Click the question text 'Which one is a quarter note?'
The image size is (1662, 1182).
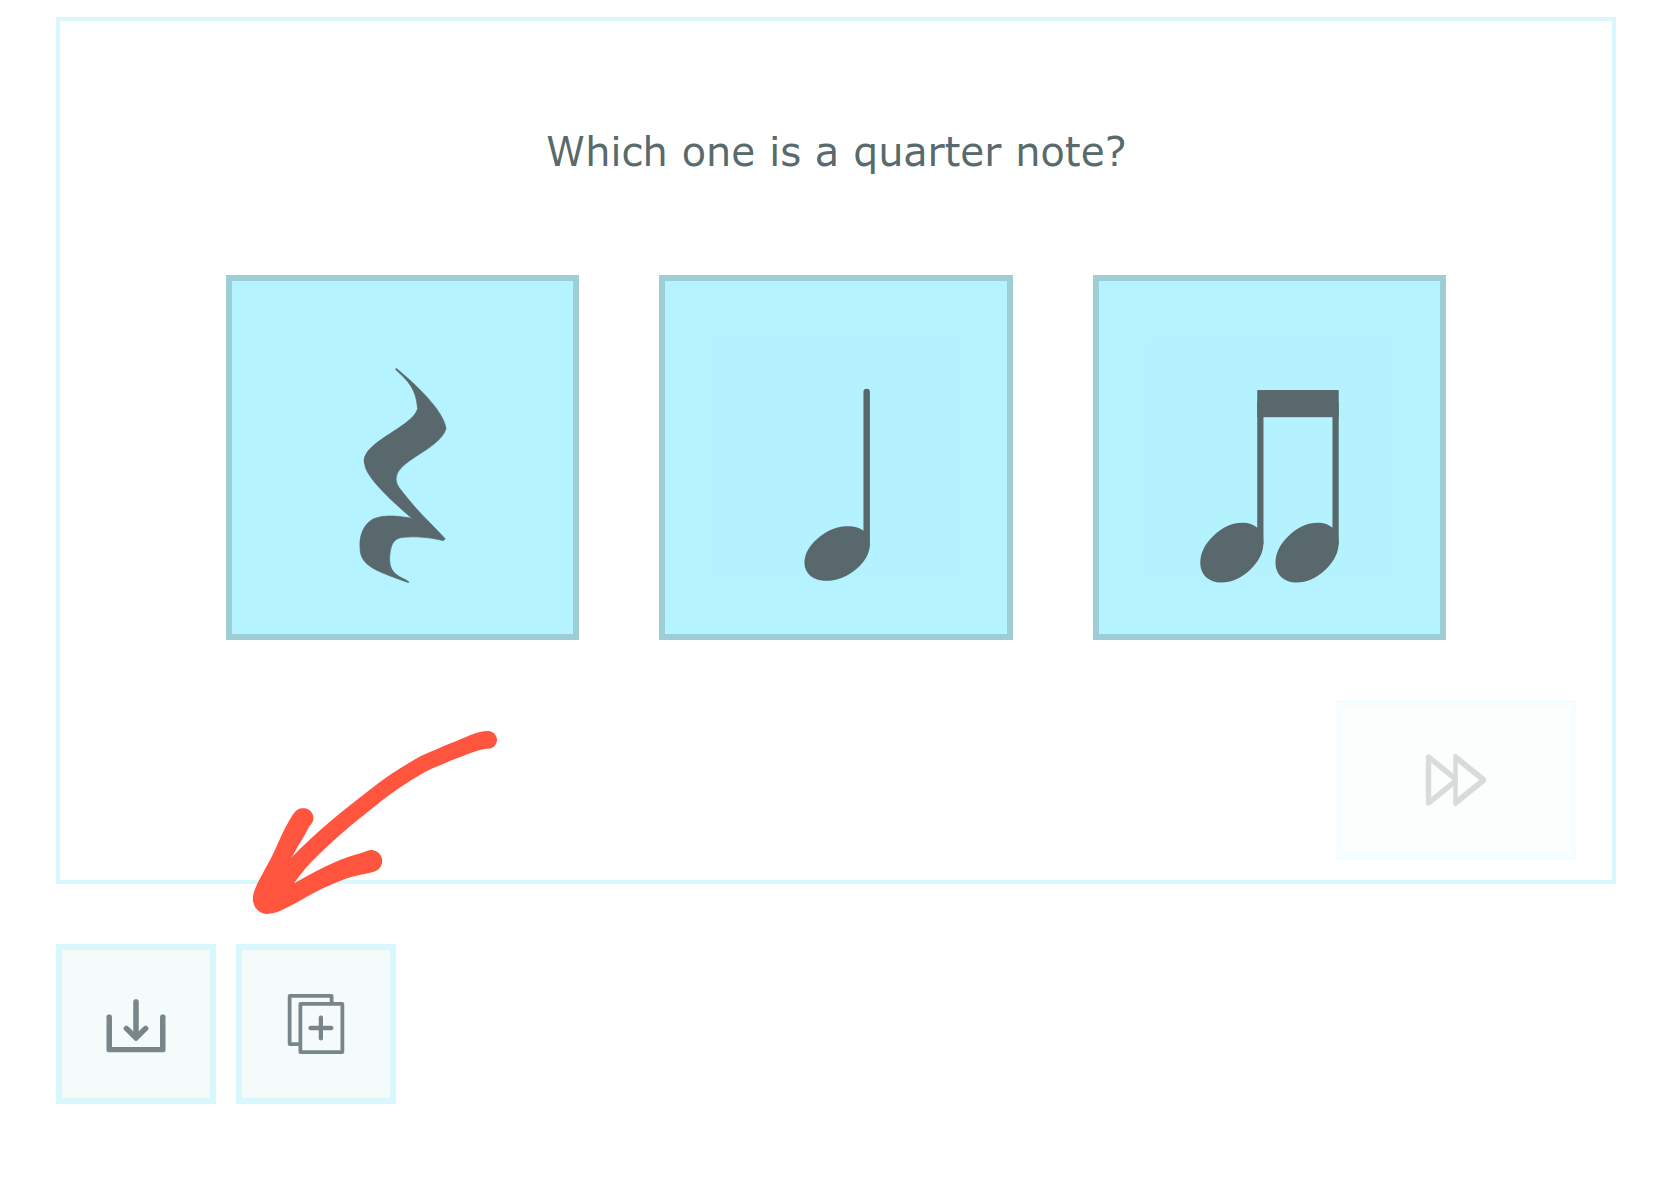836,152
